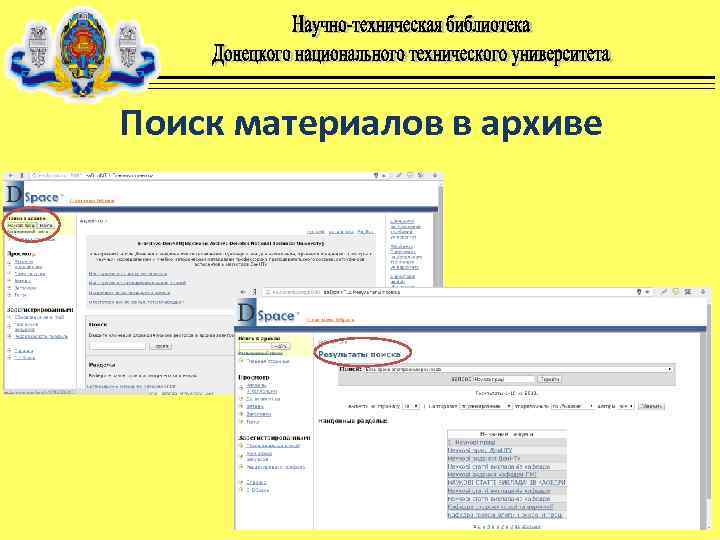Open the sort-by dropdown in results options
This screenshot has height=540, width=720.
pyautogui.click(x=486, y=406)
